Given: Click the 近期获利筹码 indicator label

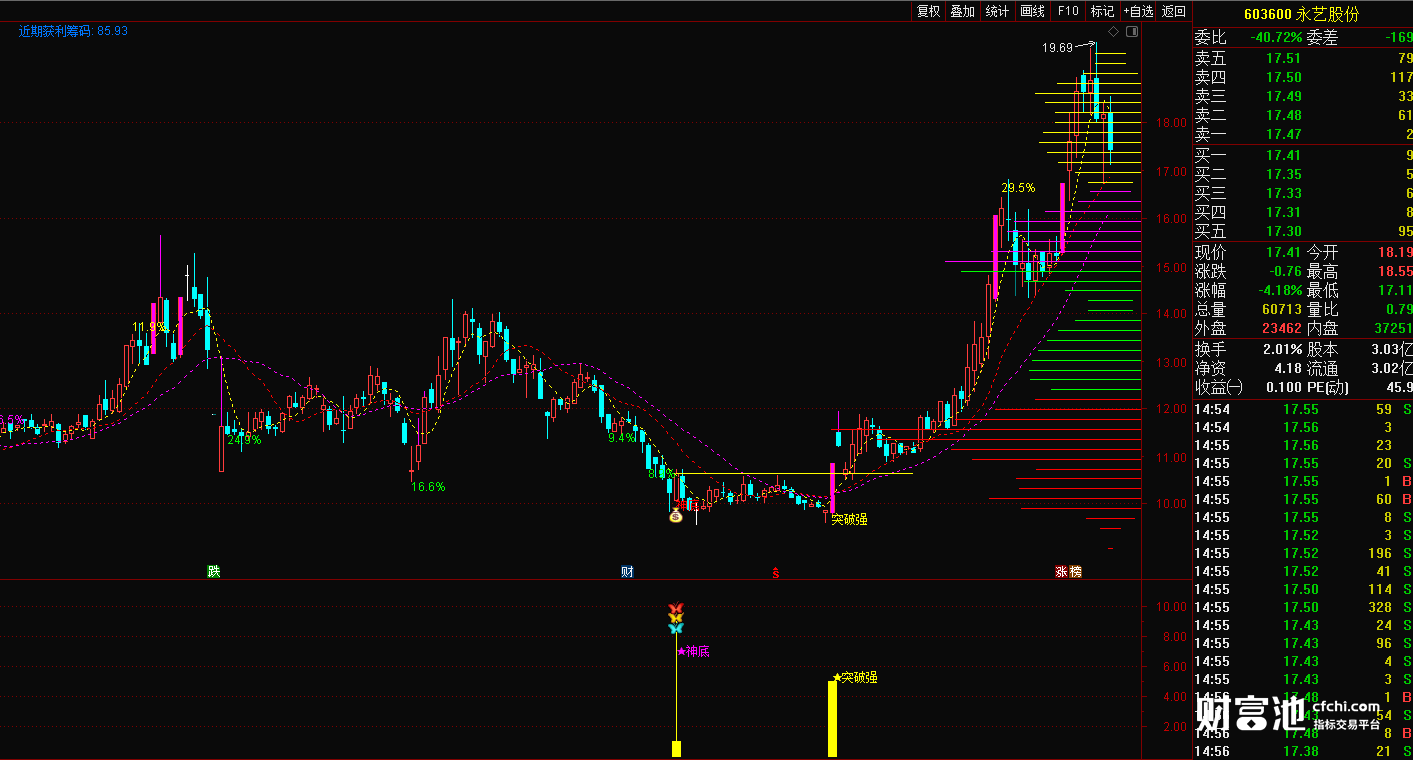Looking at the screenshot, I should 73,31.
